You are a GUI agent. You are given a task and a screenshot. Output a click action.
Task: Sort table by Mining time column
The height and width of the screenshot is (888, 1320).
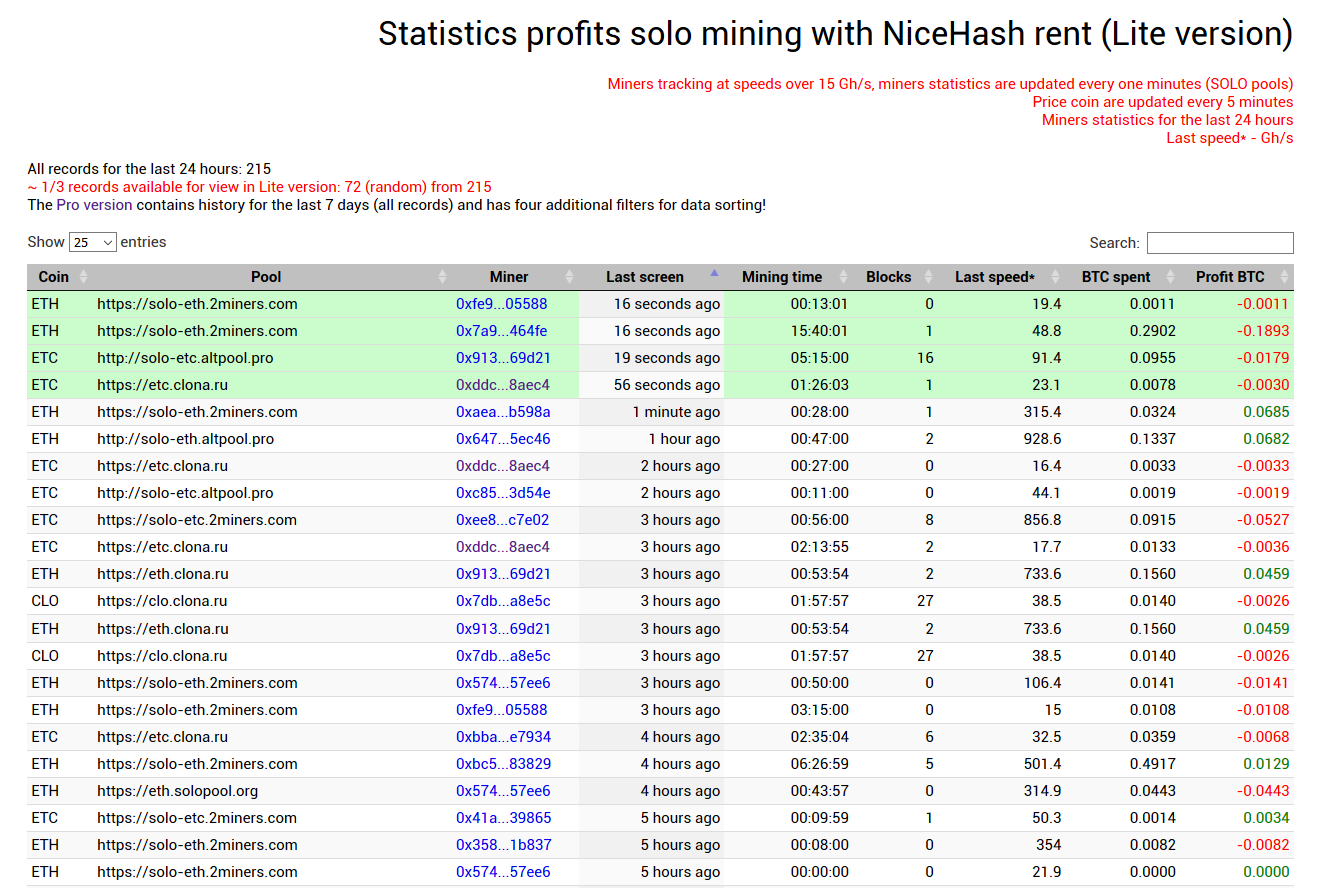point(788,277)
